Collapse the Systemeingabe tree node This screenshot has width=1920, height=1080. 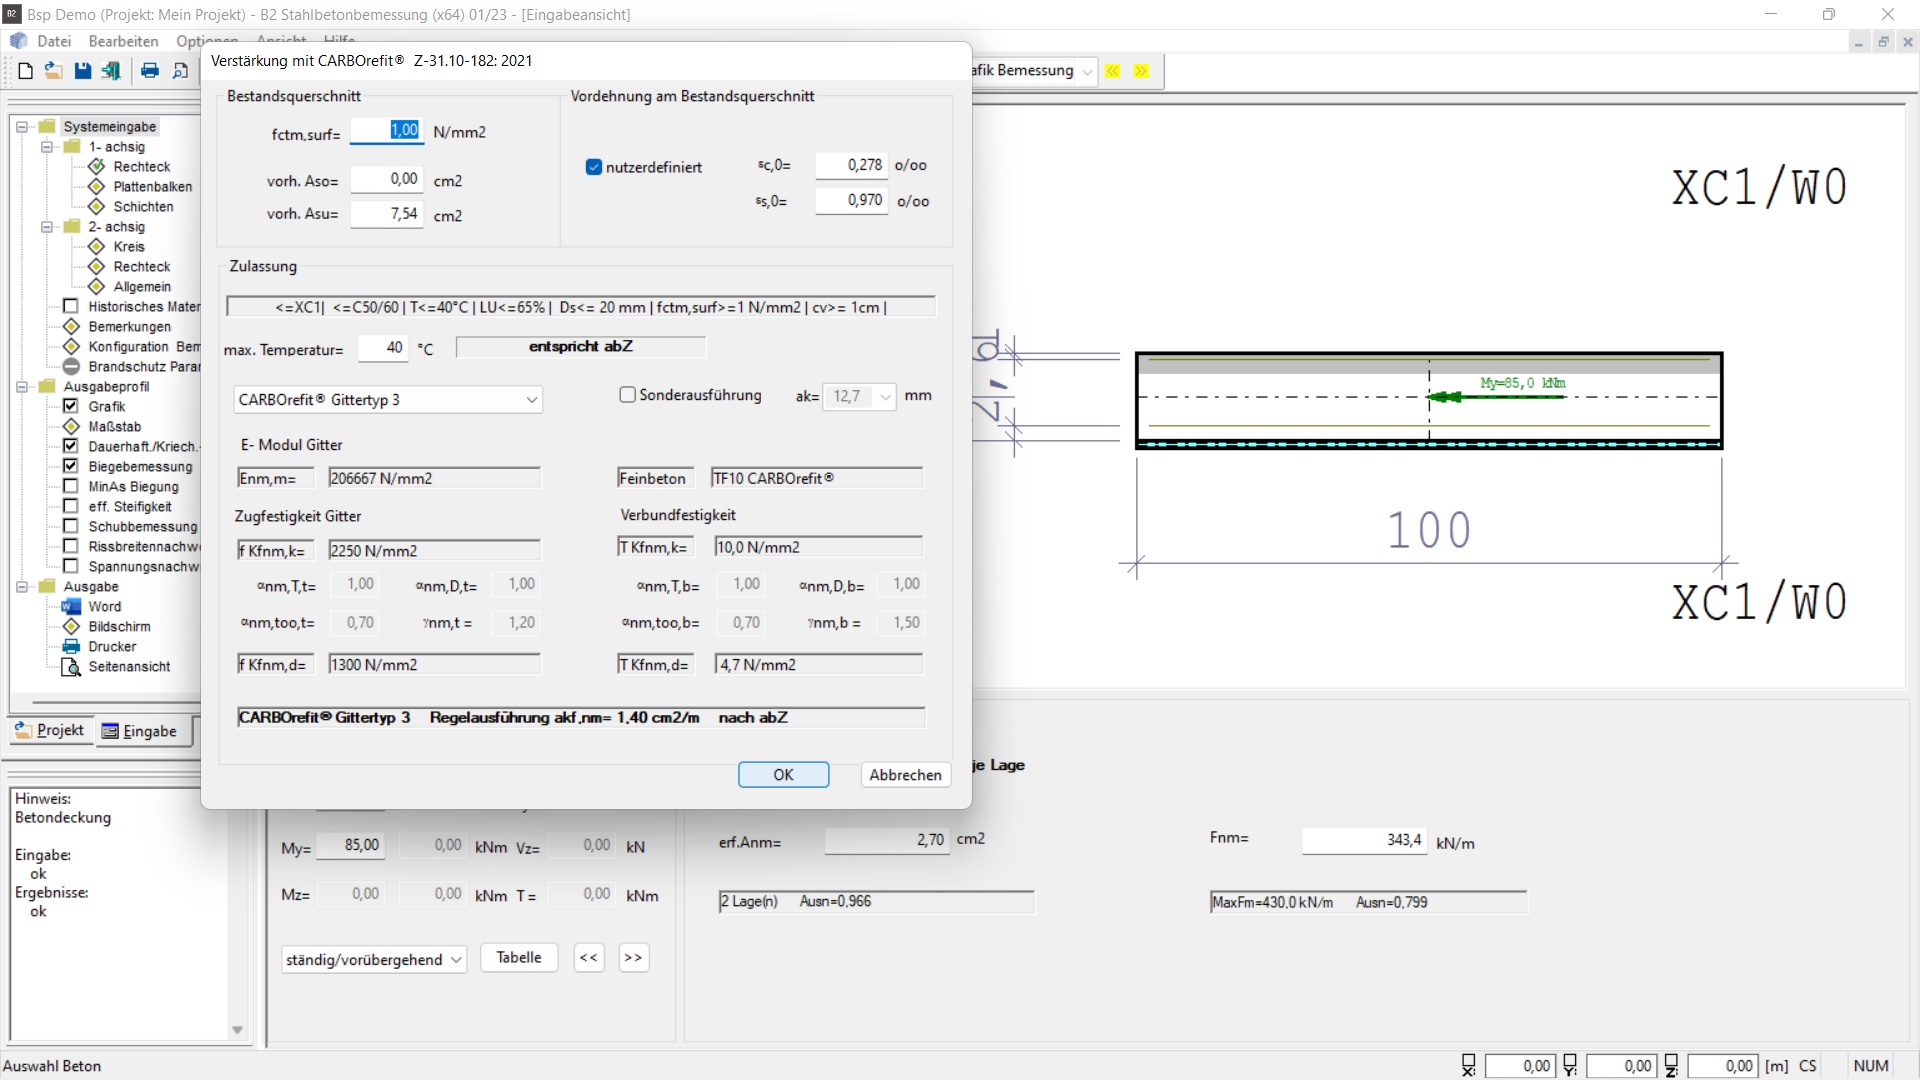22,127
